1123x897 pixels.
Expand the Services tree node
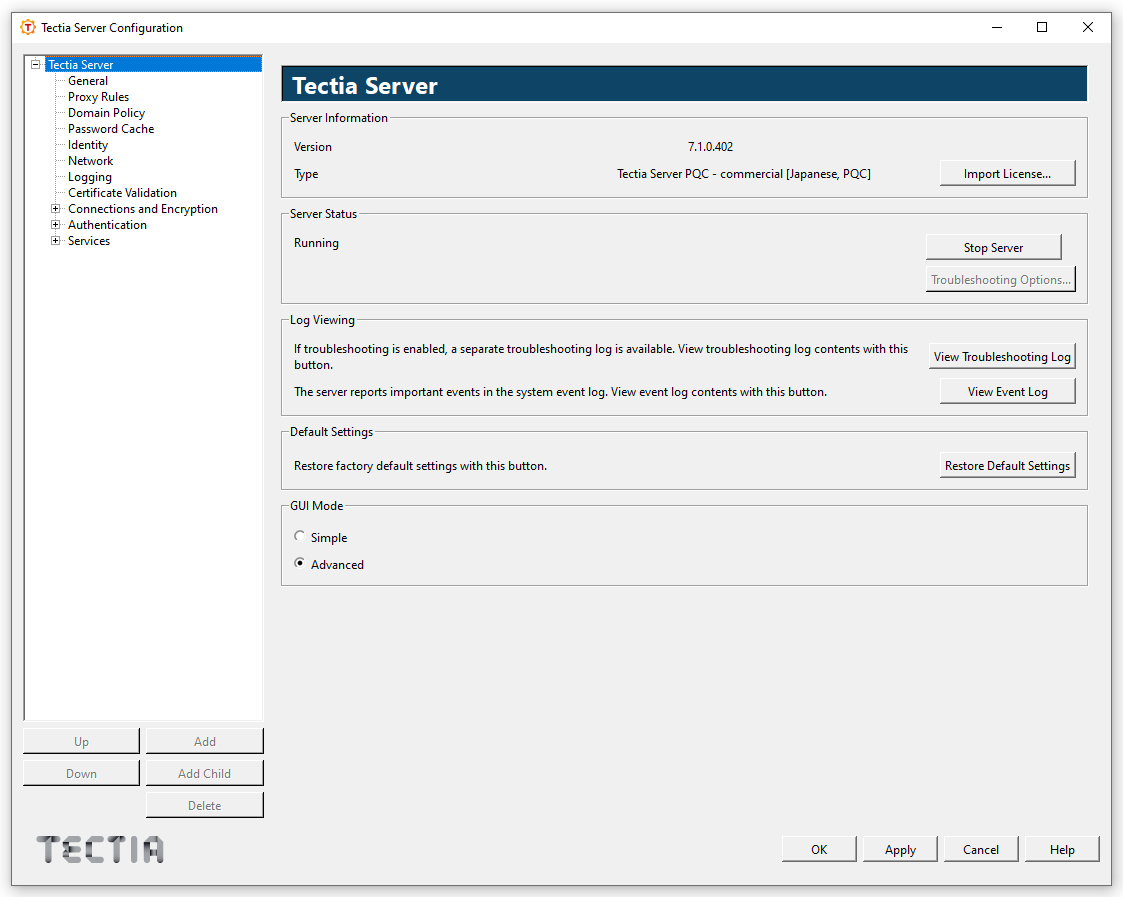(55, 241)
